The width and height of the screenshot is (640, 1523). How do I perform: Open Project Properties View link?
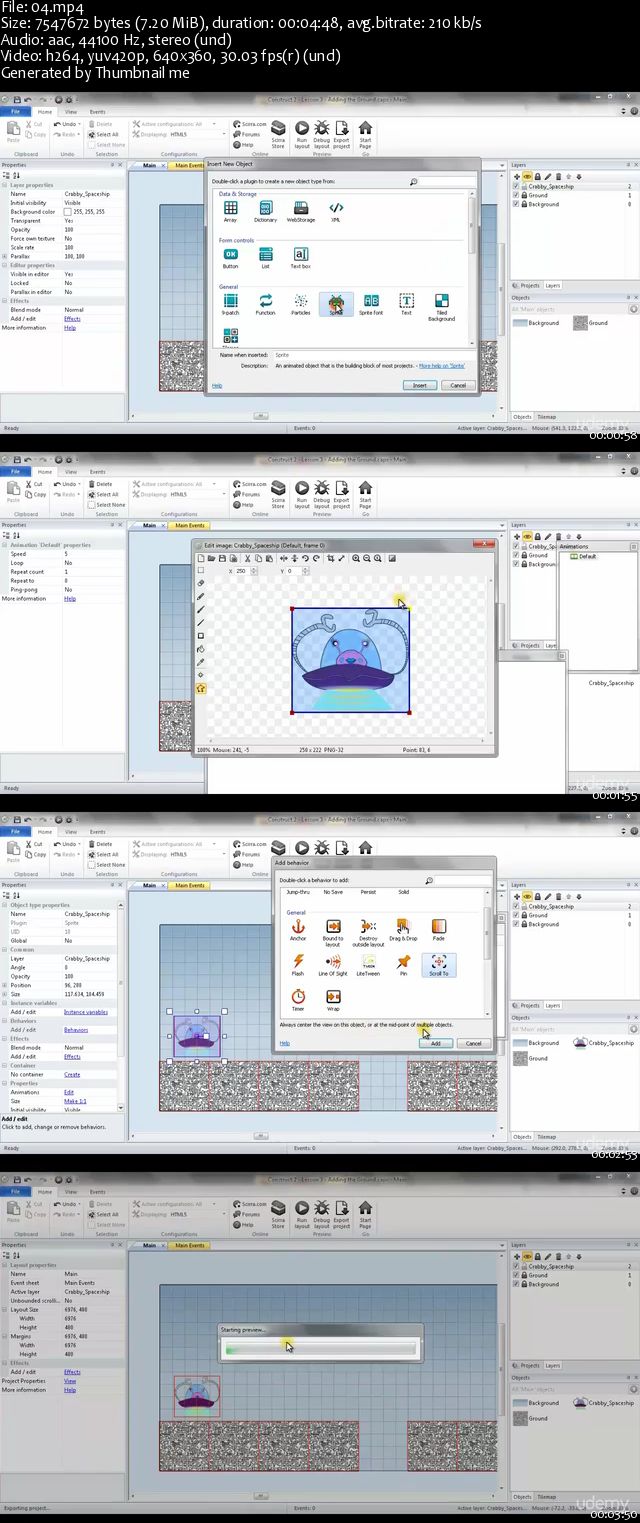pos(70,1381)
